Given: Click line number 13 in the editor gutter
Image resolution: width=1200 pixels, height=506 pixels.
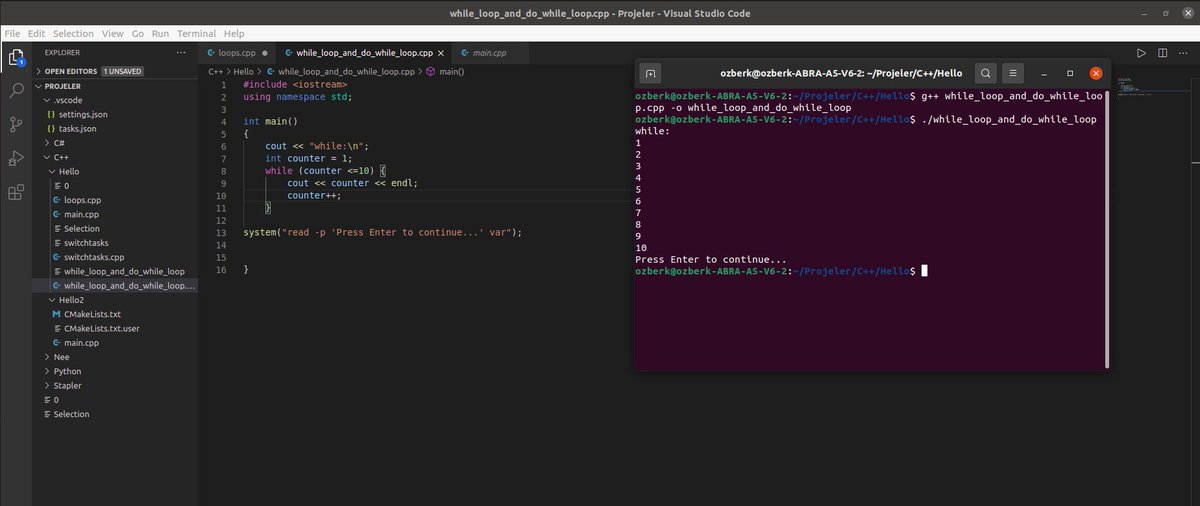Looking at the screenshot, I should point(221,232).
